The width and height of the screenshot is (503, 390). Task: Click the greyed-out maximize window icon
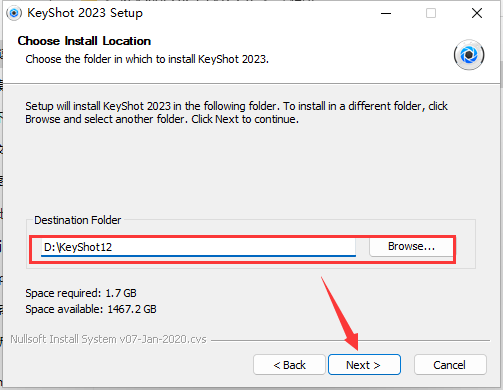click(x=431, y=13)
